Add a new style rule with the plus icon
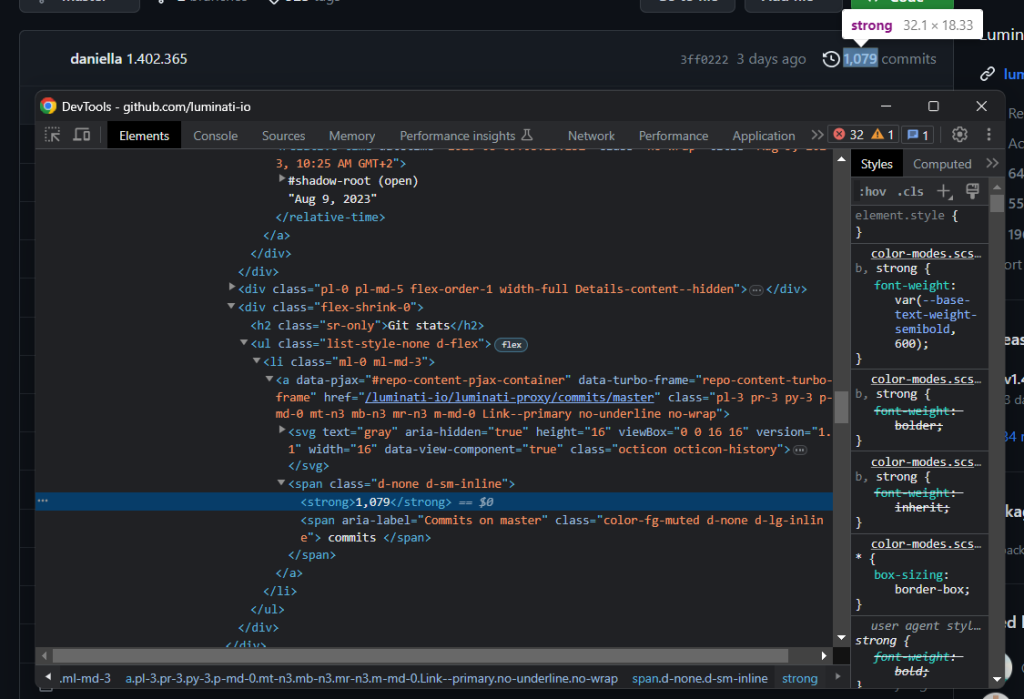 click(x=944, y=191)
